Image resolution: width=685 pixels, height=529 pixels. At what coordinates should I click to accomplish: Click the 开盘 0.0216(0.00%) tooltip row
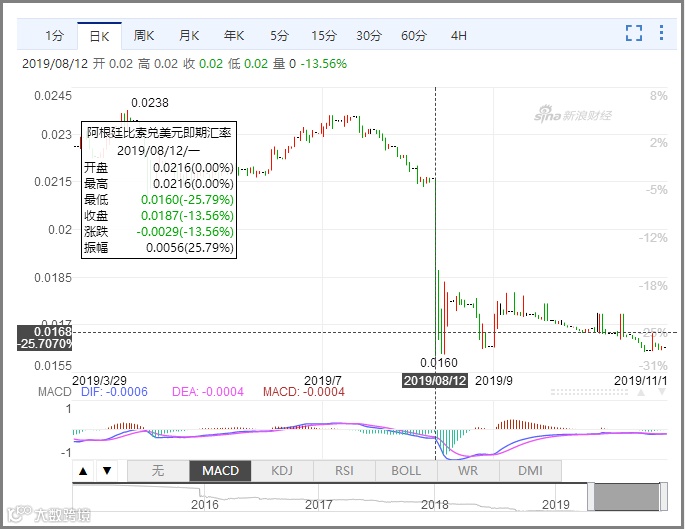click(159, 167)
